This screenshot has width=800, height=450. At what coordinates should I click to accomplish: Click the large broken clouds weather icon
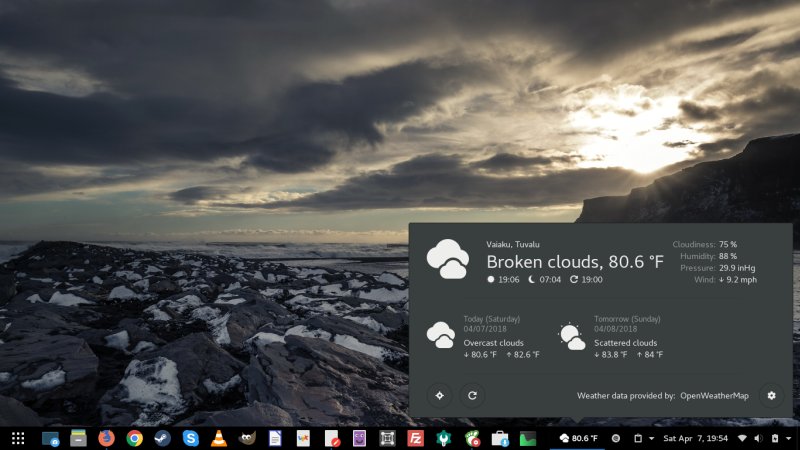point(448,259)
